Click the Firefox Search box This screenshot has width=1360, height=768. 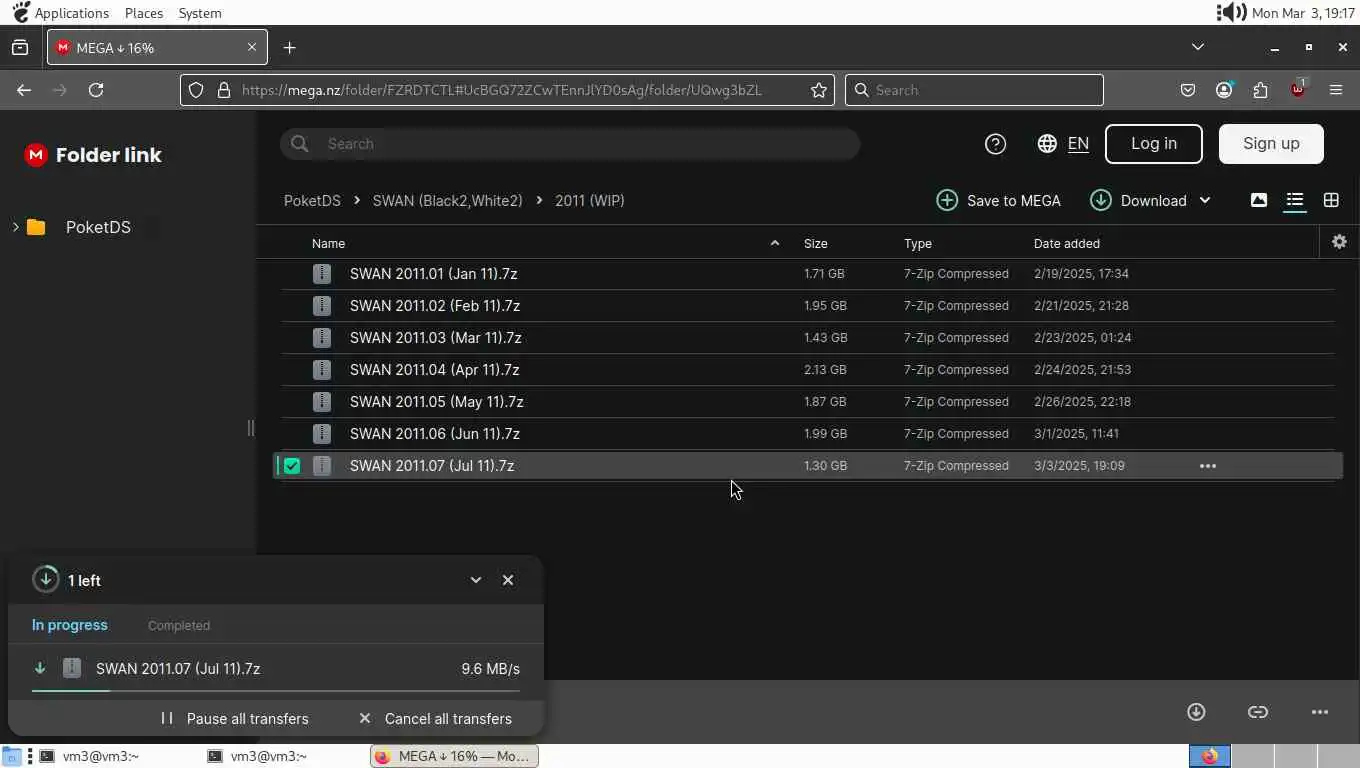tap(974, 90)
